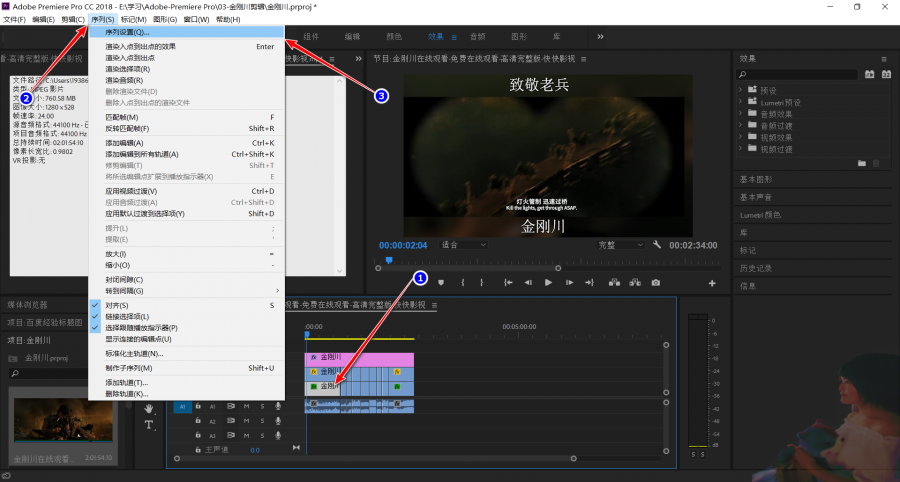900x482 pixels.
Task: Click the Lift button icon
Action: point(614,282)
